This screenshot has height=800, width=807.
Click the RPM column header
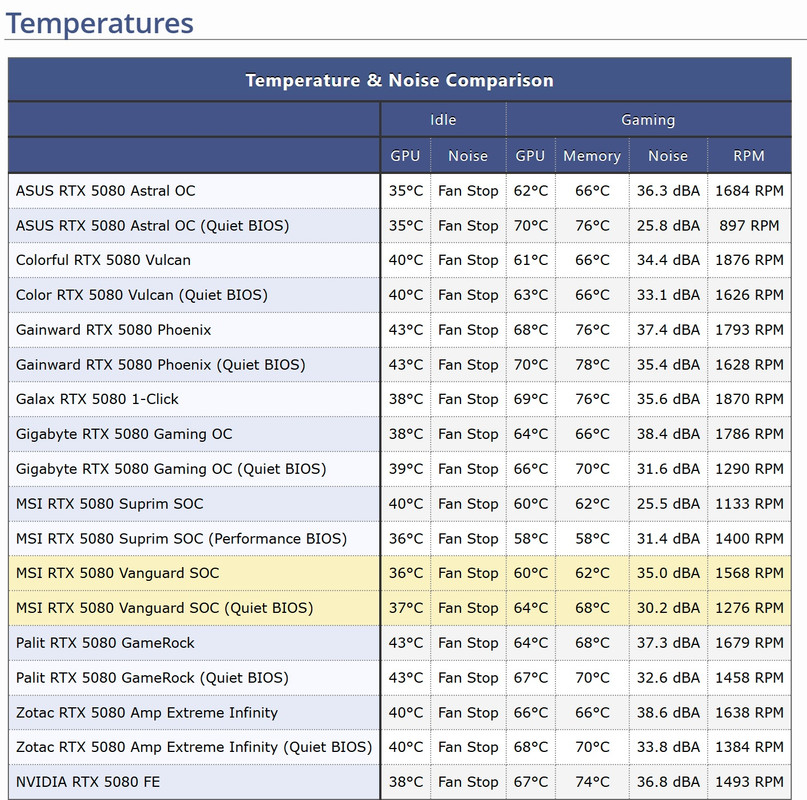(x=749, y=156)
